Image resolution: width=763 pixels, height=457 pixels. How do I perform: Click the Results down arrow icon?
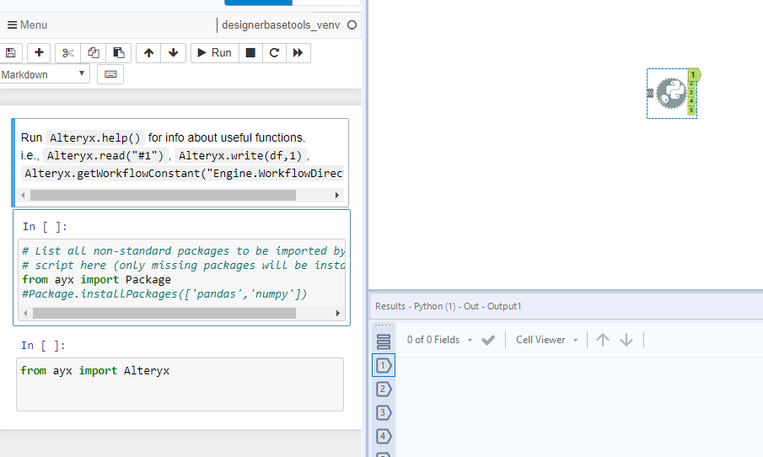coord(626,340)
